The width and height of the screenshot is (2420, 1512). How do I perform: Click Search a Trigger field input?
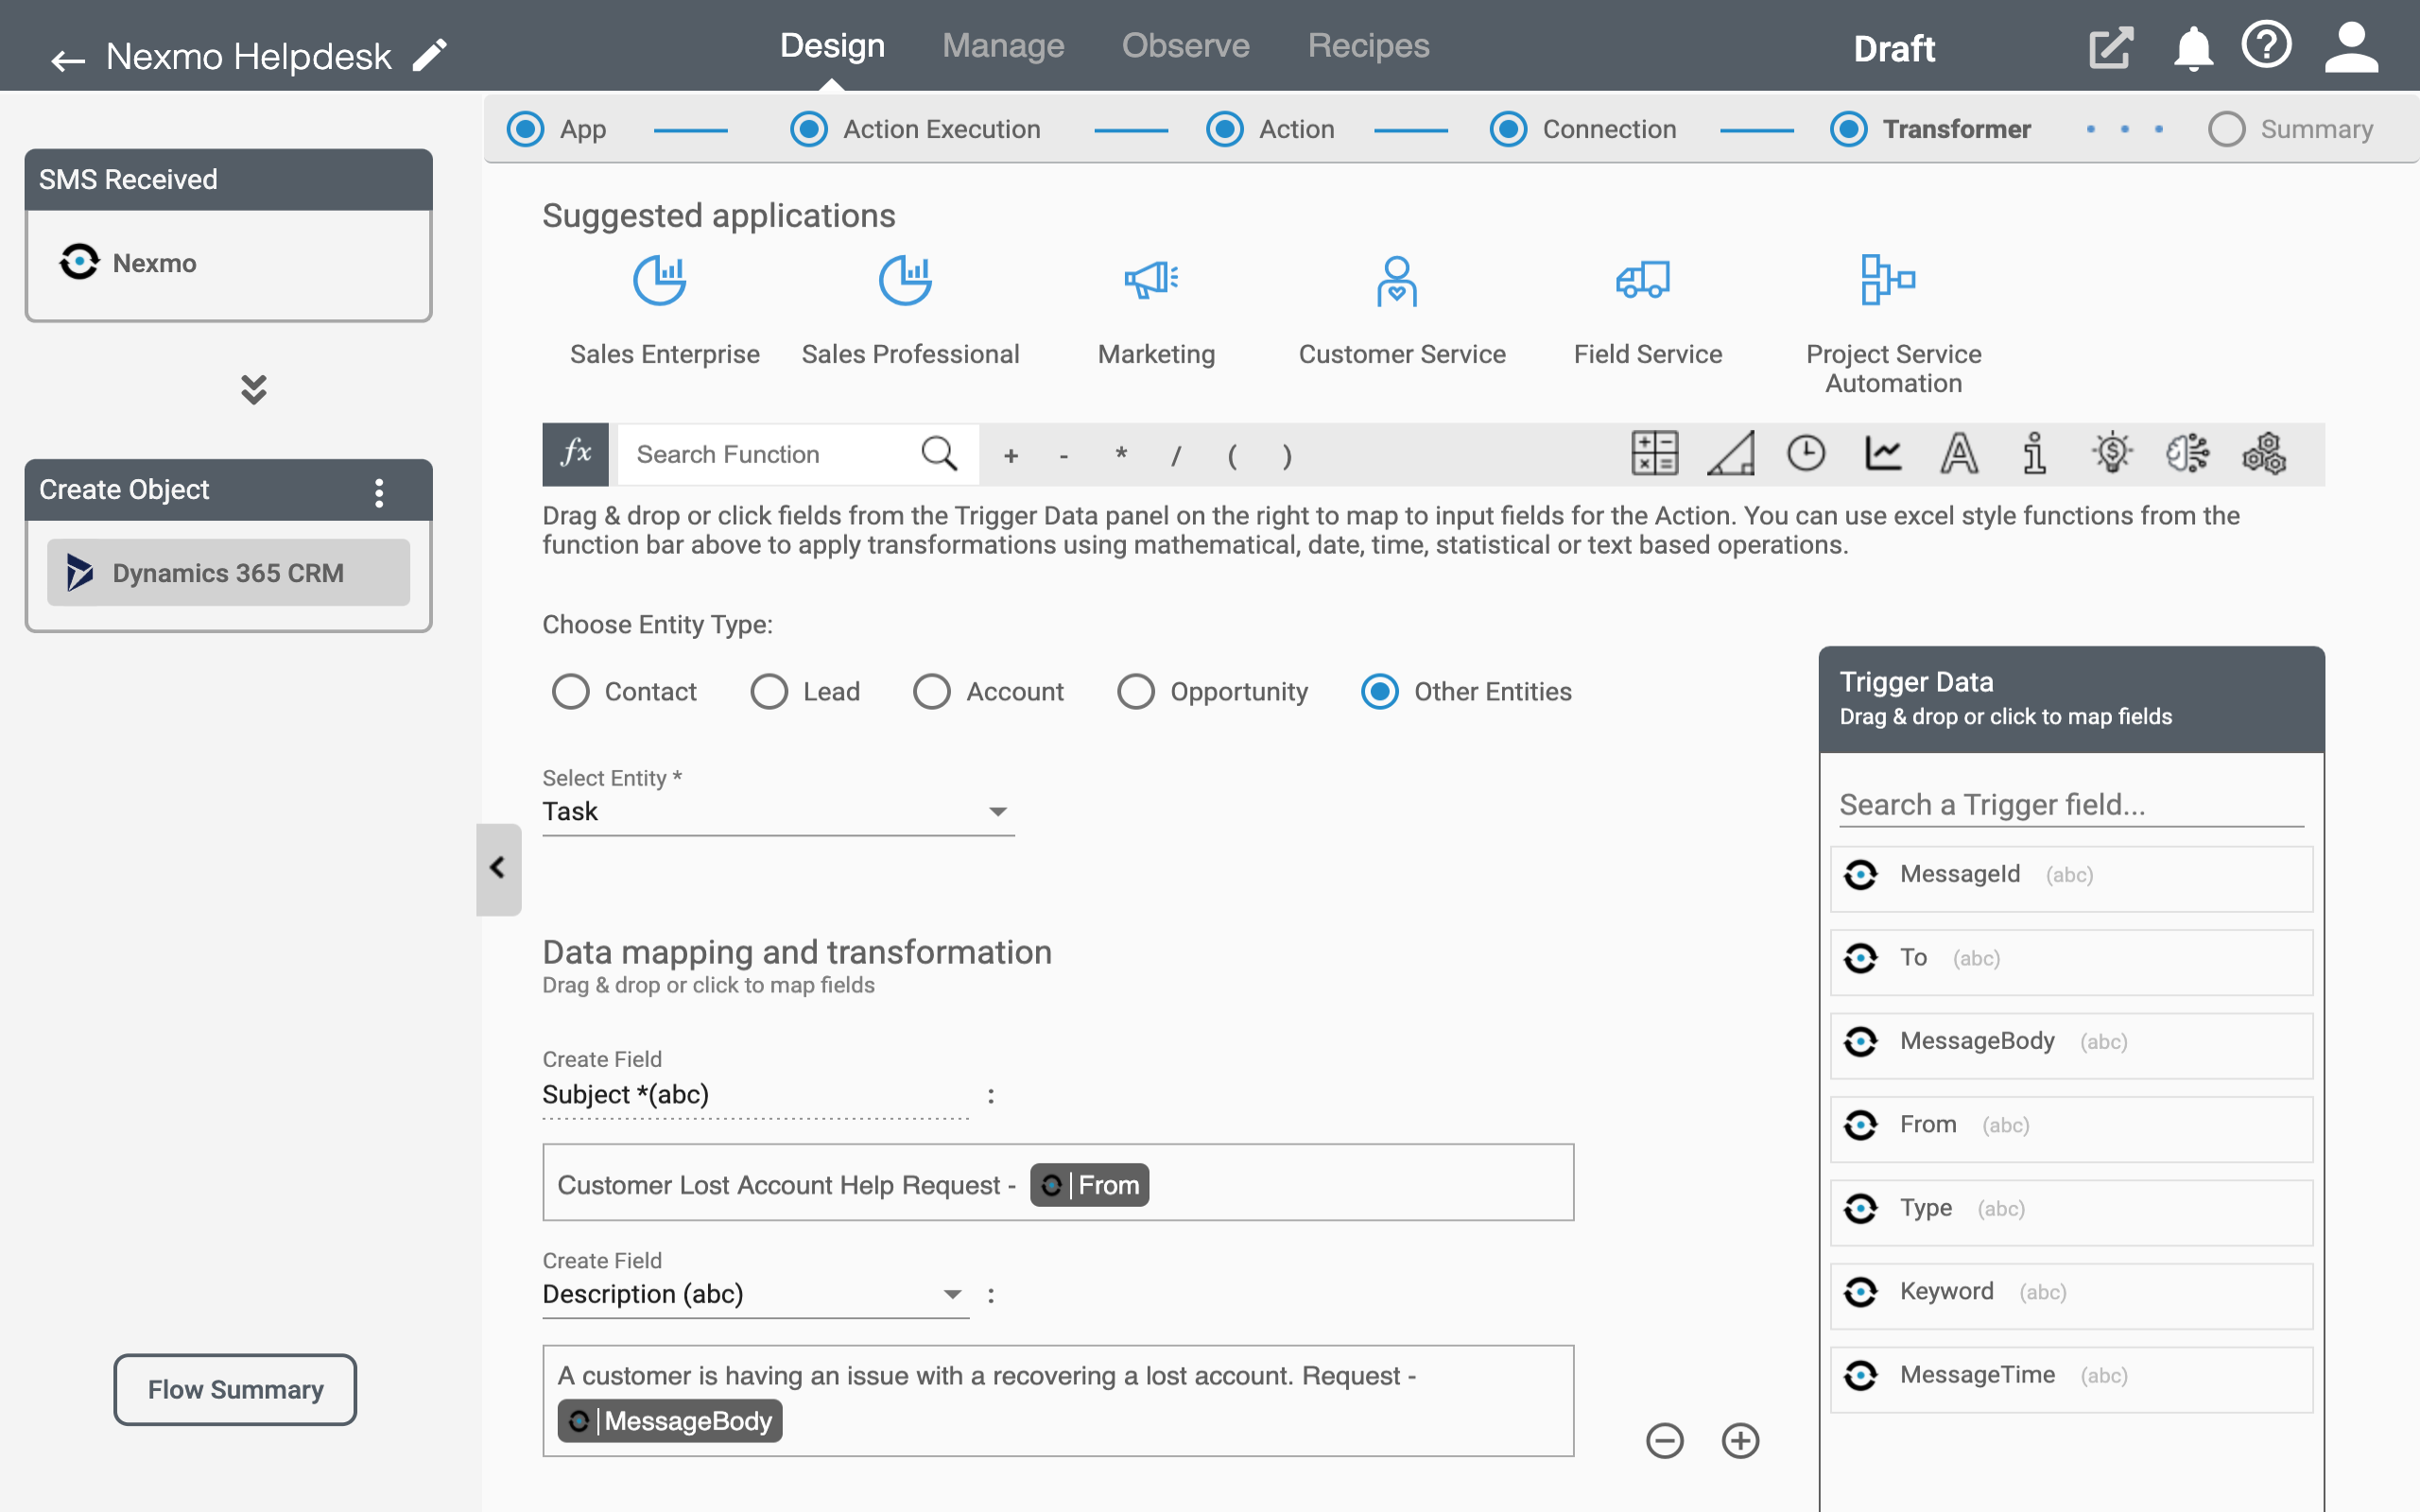pos(2071,805)
